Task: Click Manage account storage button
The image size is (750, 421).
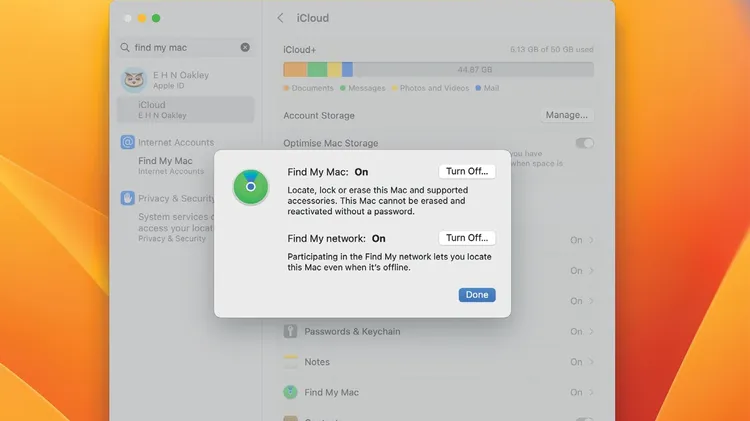Action: point(567,115)
